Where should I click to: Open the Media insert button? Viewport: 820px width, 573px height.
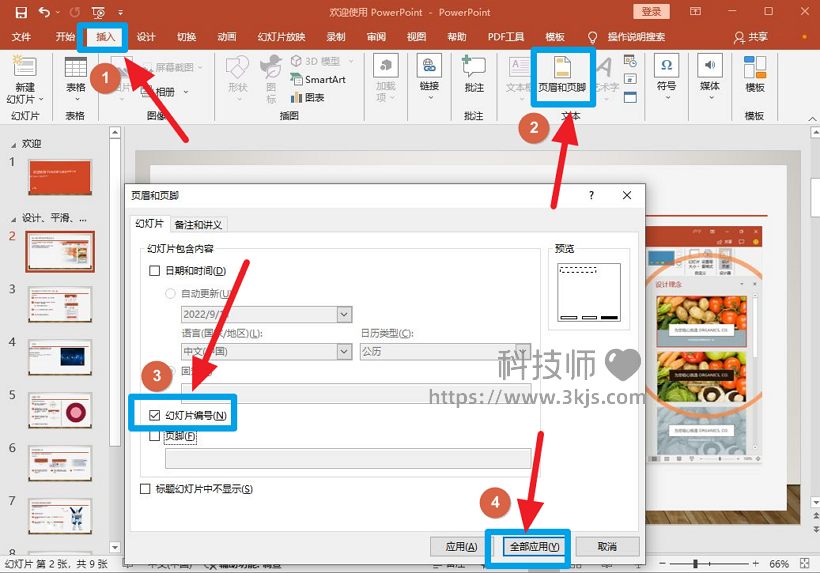pyautogui.click(x=710, y=76)
